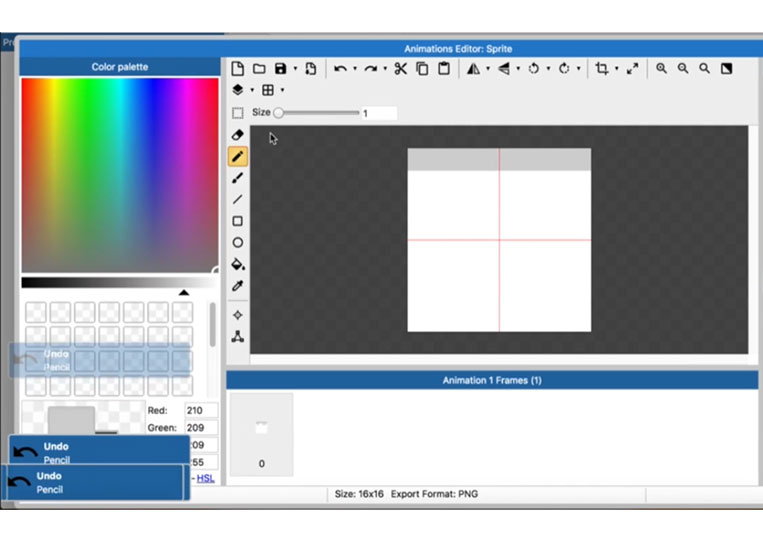Click the Green value field 209

(201, 428)
